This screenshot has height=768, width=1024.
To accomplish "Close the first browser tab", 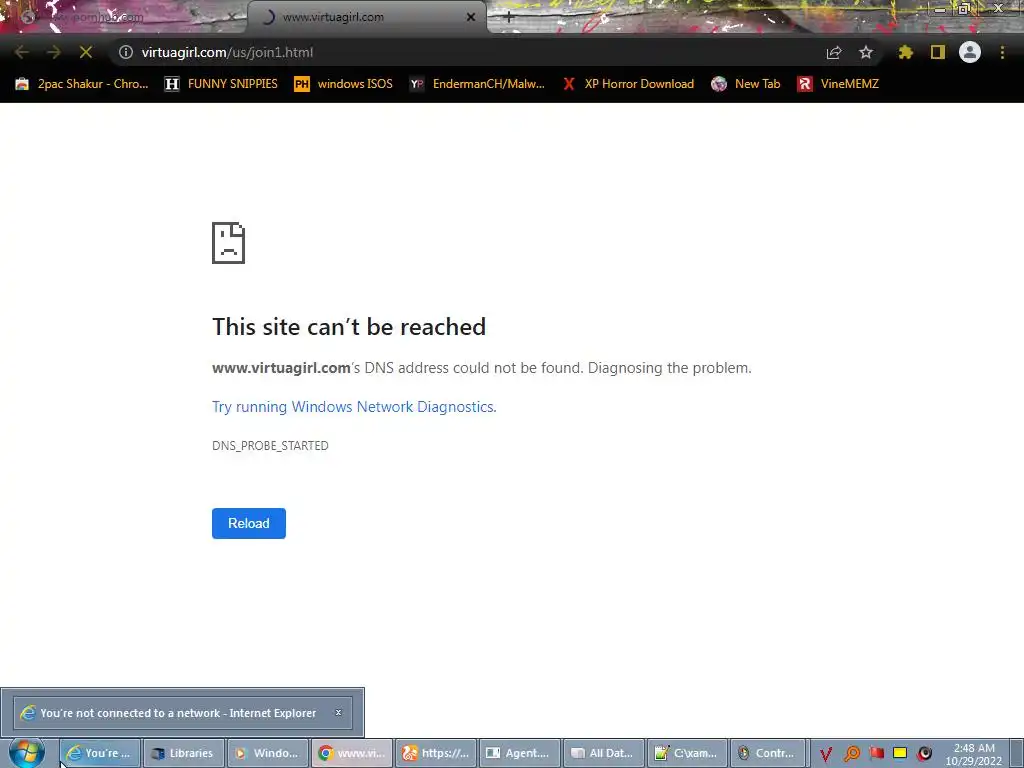I will point(232,18).
